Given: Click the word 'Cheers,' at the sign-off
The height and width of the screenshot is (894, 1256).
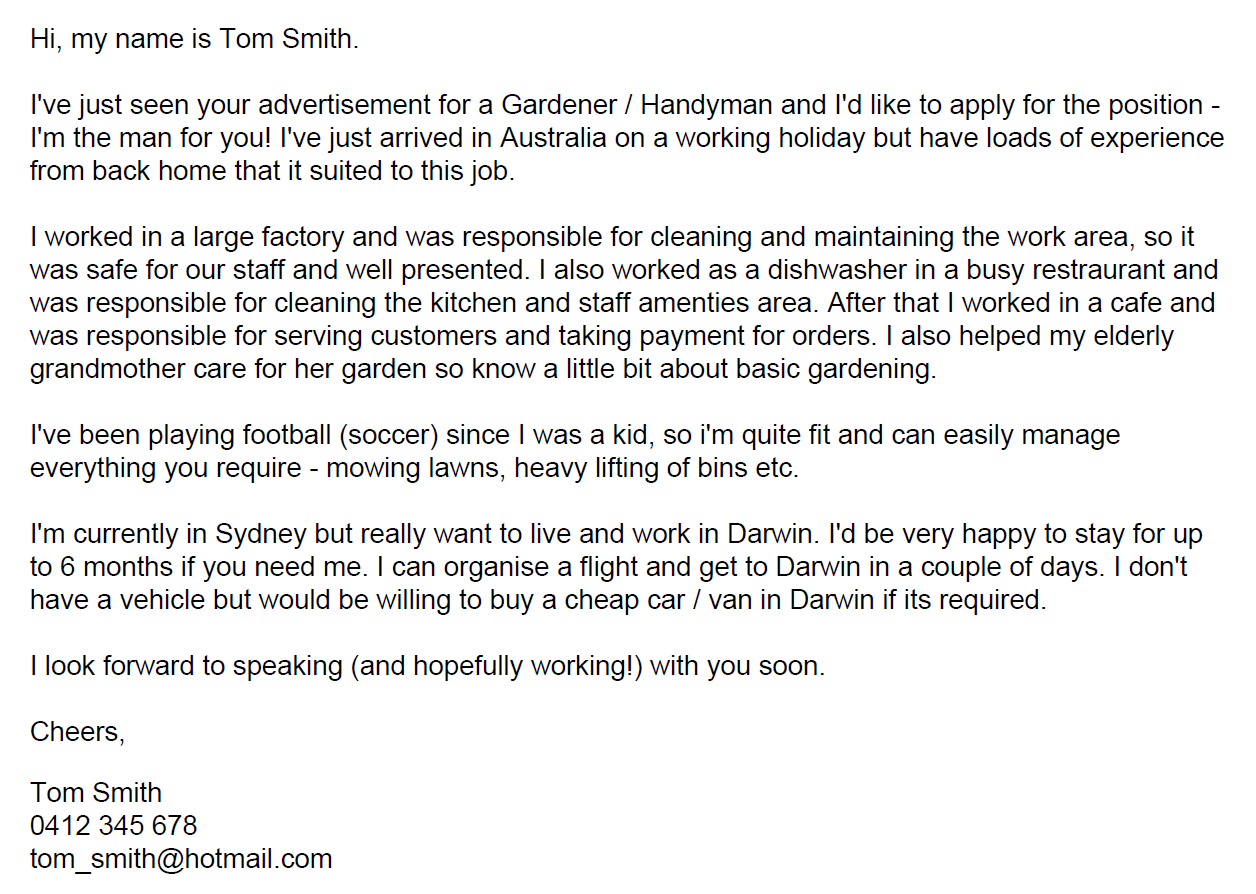Looking at the screenshot, I should pos(78,732).
